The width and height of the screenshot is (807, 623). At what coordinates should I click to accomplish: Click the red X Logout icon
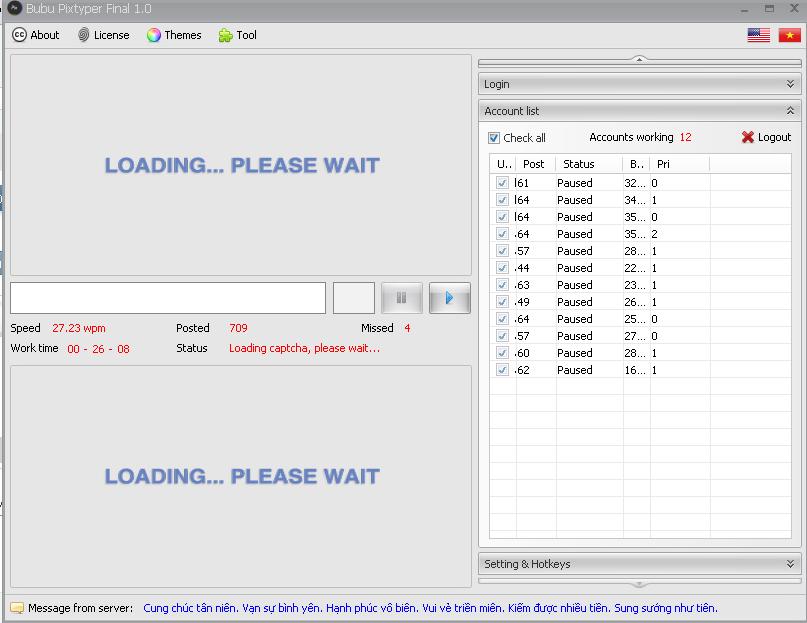pos(748,138)
